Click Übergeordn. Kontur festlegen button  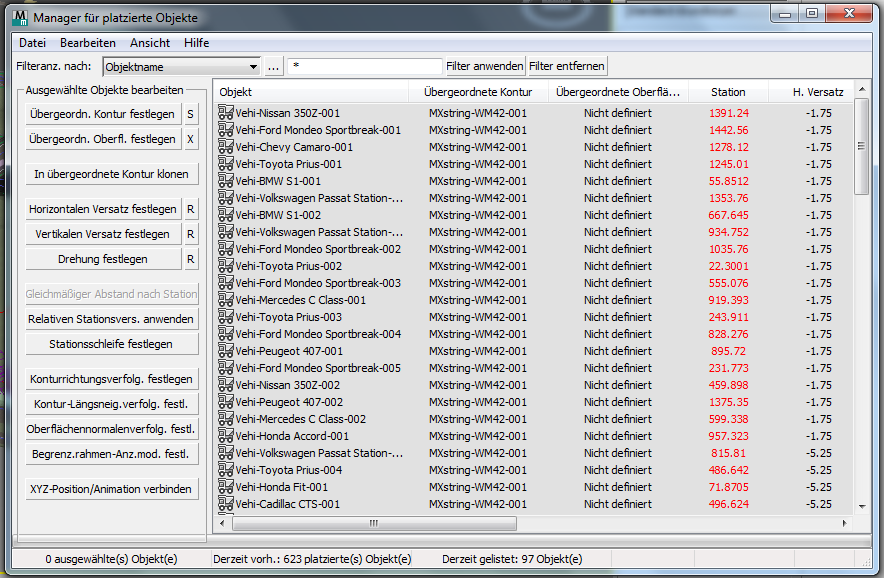(103, 114)
